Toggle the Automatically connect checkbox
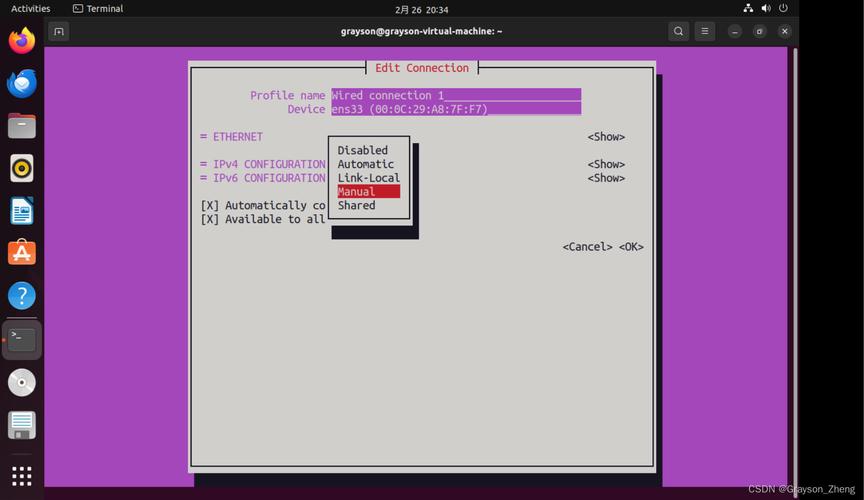The width and height of the screenshot is (864, 500). [x=210, y=206]
